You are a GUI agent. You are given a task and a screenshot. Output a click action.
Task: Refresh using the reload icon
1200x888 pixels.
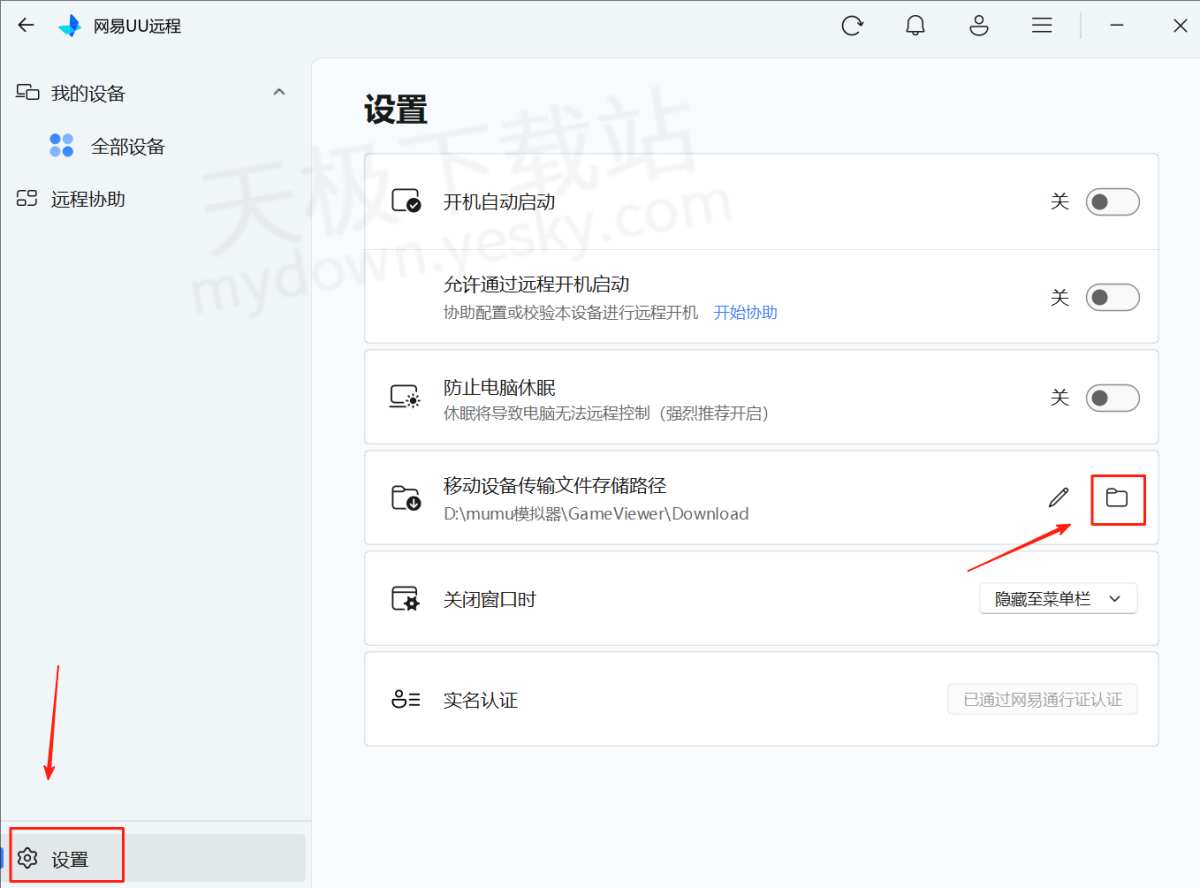852,25
